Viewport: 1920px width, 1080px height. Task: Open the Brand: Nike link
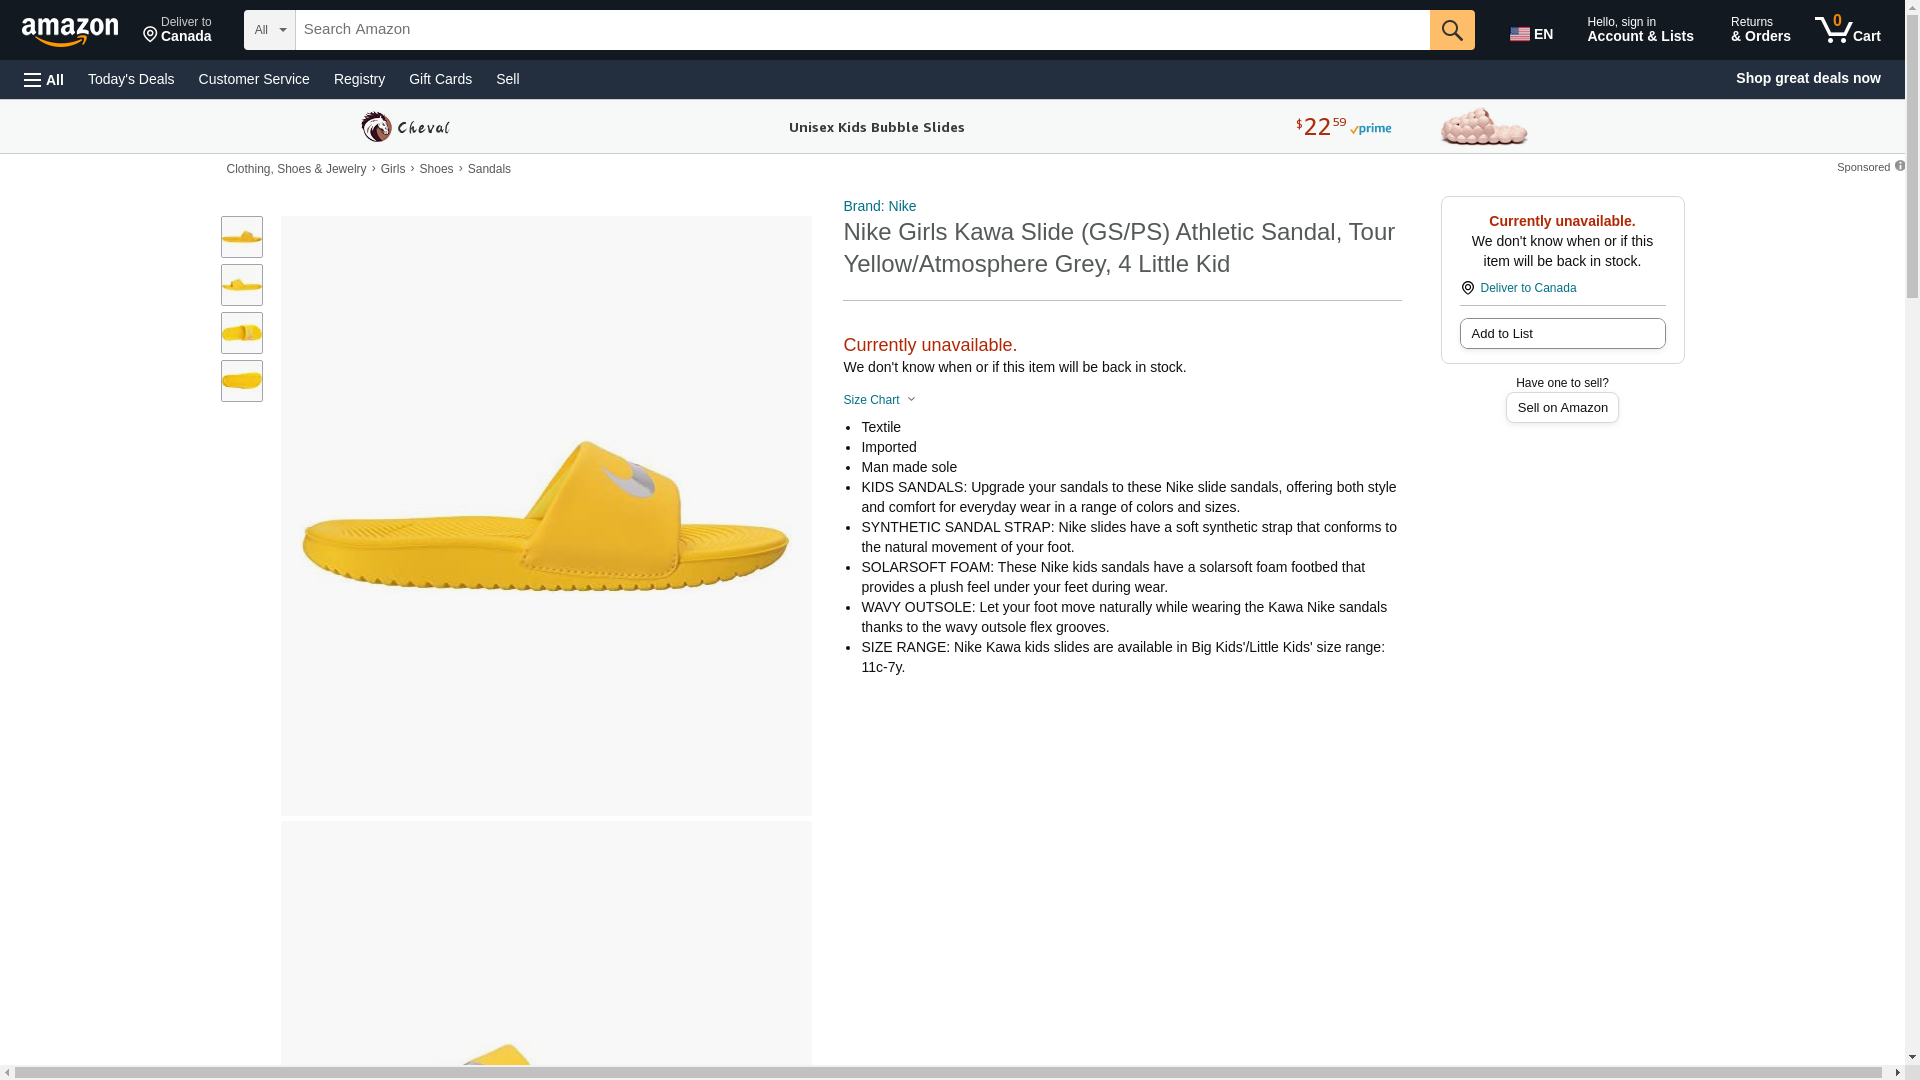[x=879, y=206]
